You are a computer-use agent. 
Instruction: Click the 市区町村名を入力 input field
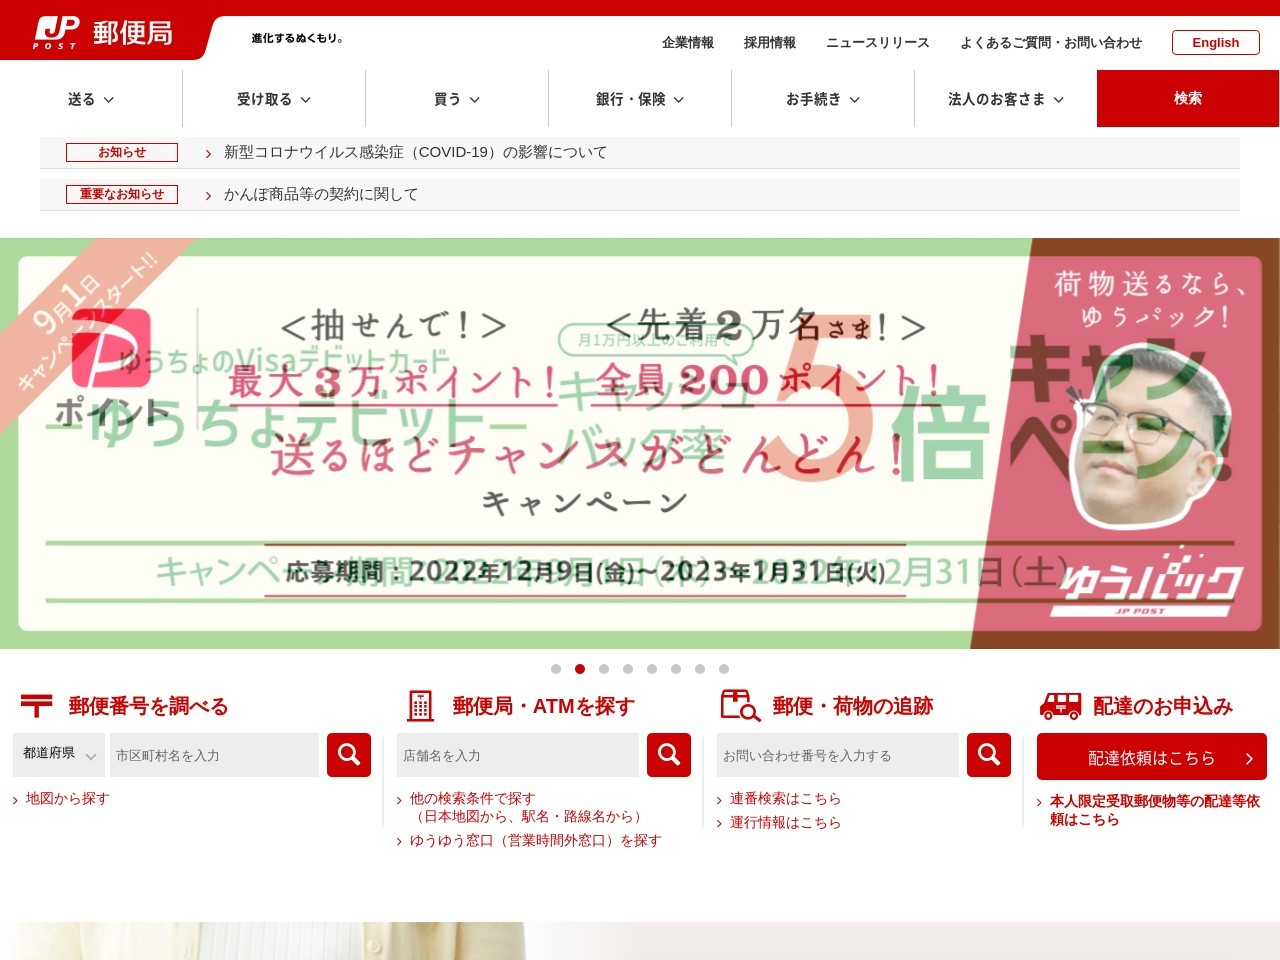(214, 755)
